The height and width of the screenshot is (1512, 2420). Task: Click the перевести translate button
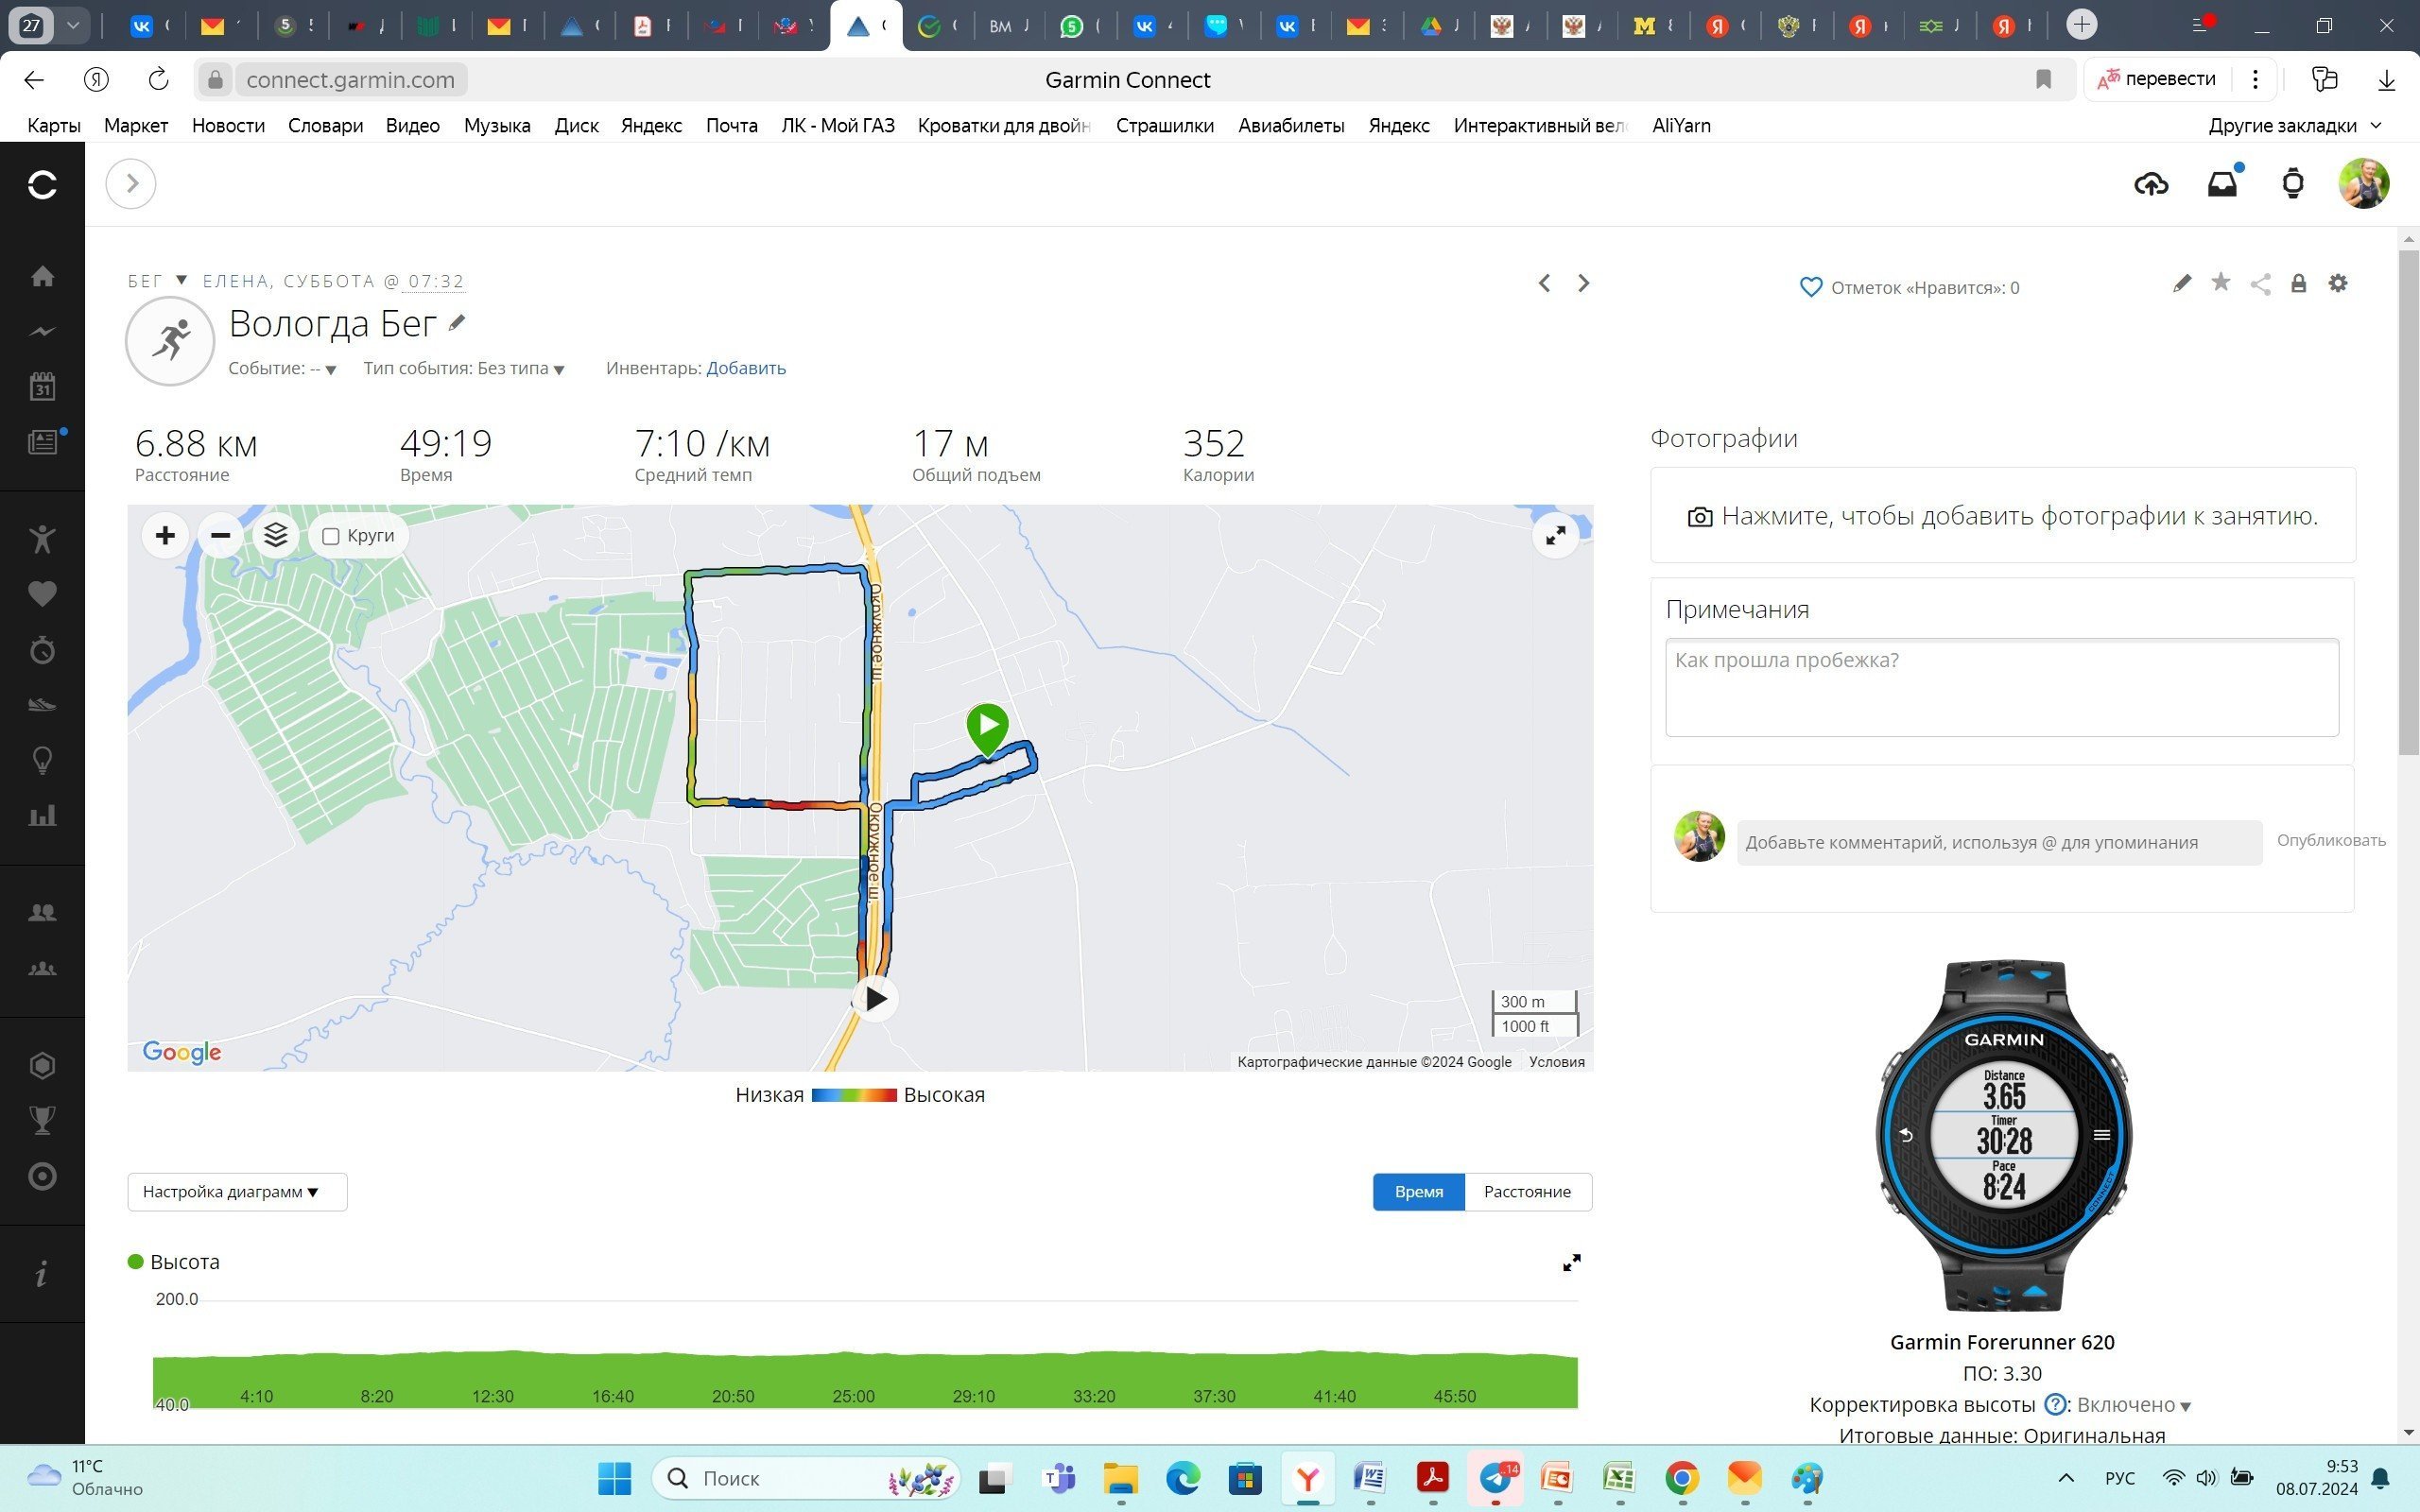(x=2156, y=79)
